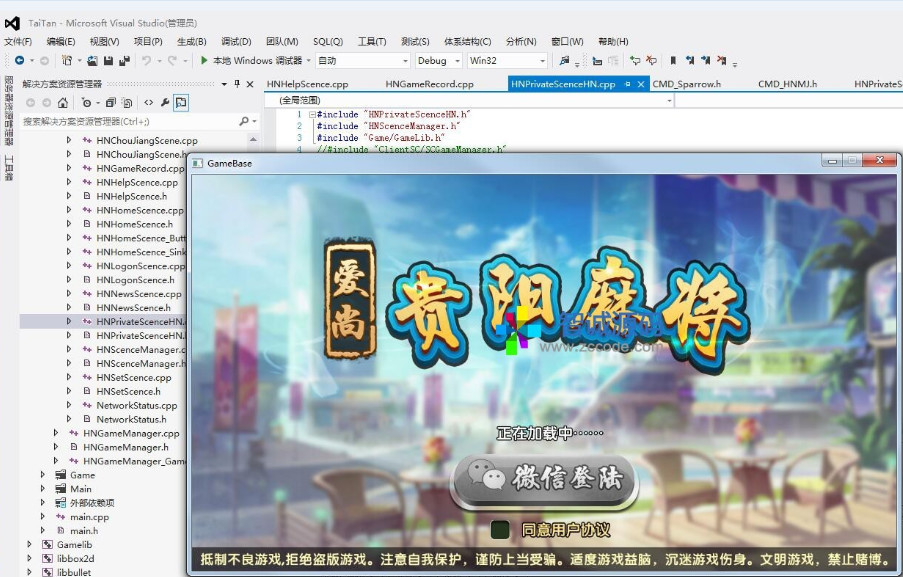Expand the 外部依赖项 node
This screenshot has width=903, height=577.
[x=43, y=502]
